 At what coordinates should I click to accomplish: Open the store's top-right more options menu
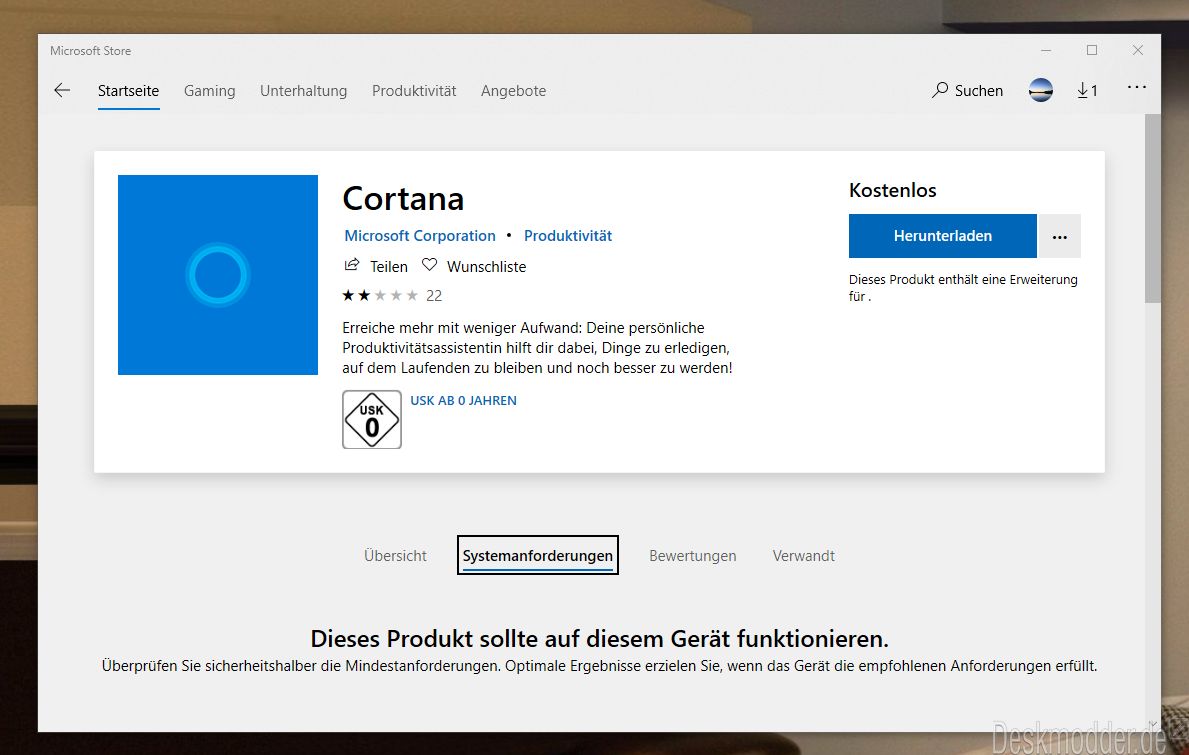[1137, 87]
